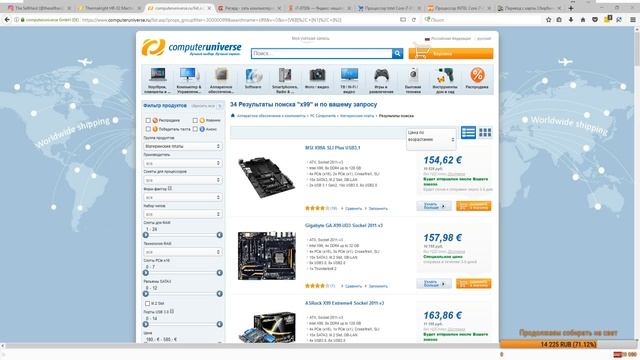Tick the M.2 slot checkbox
This screenshot has height=360, width=640.
148,303
